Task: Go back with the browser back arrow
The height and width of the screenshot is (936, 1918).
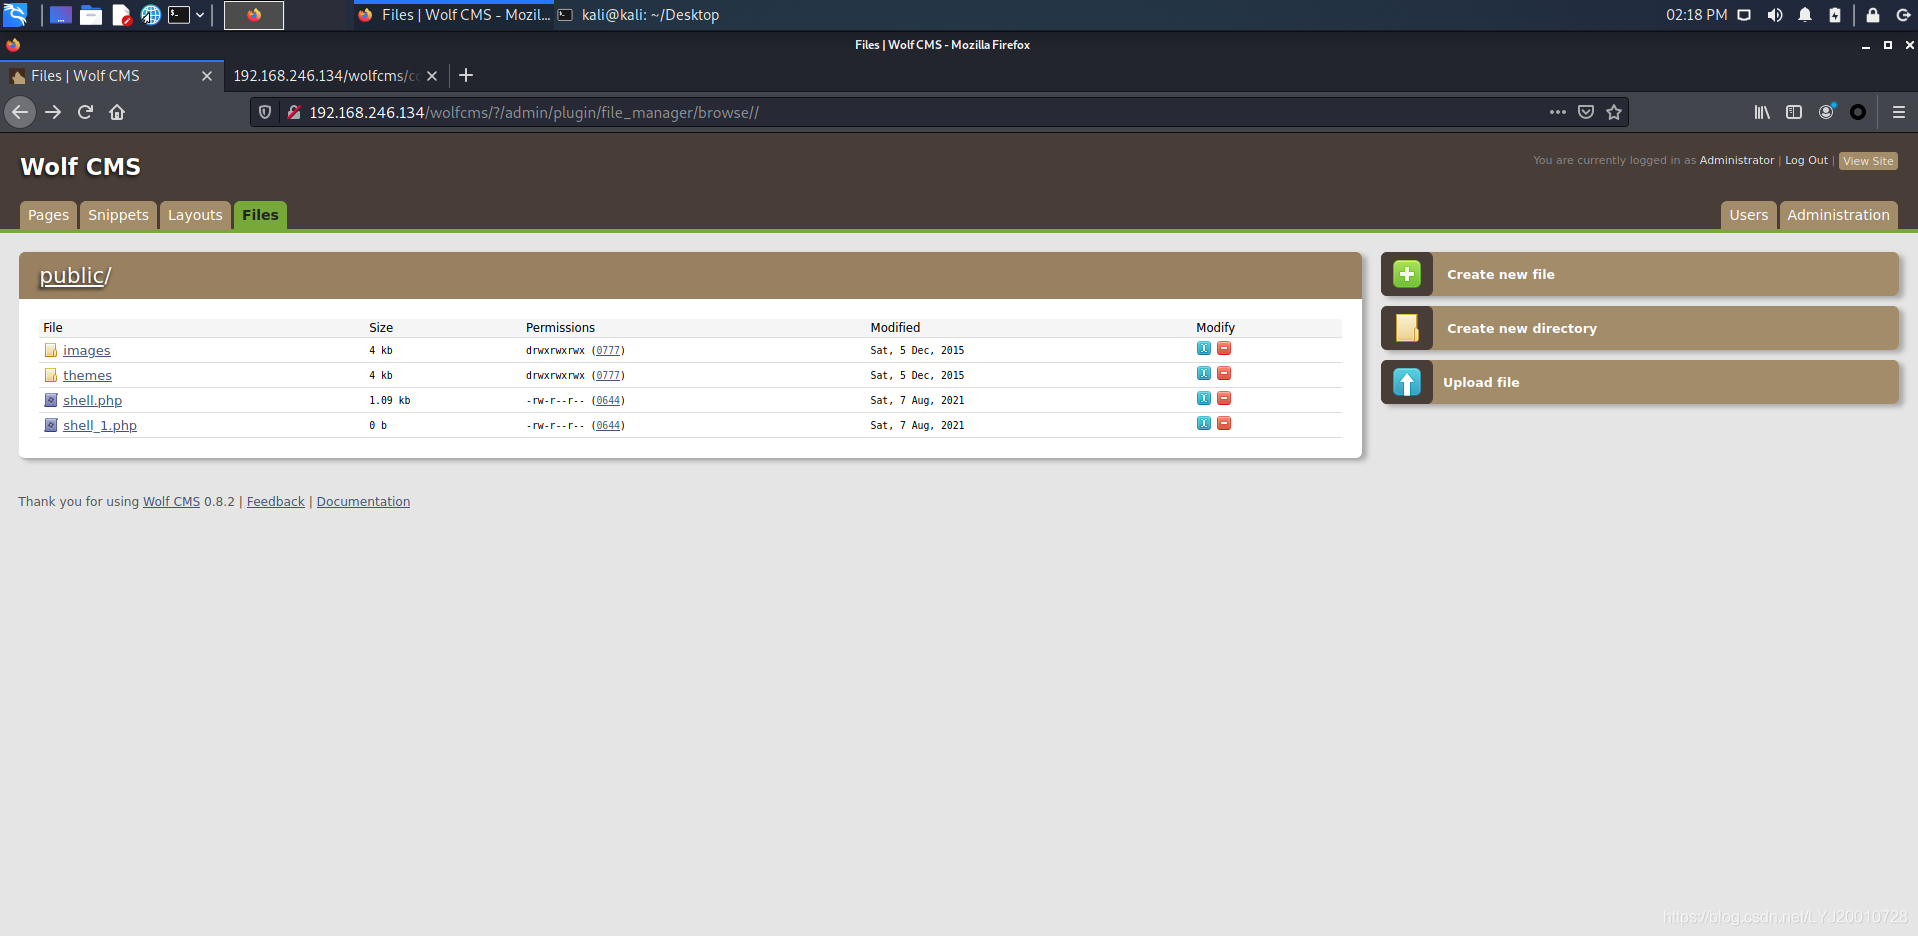Action: [20, 112]
